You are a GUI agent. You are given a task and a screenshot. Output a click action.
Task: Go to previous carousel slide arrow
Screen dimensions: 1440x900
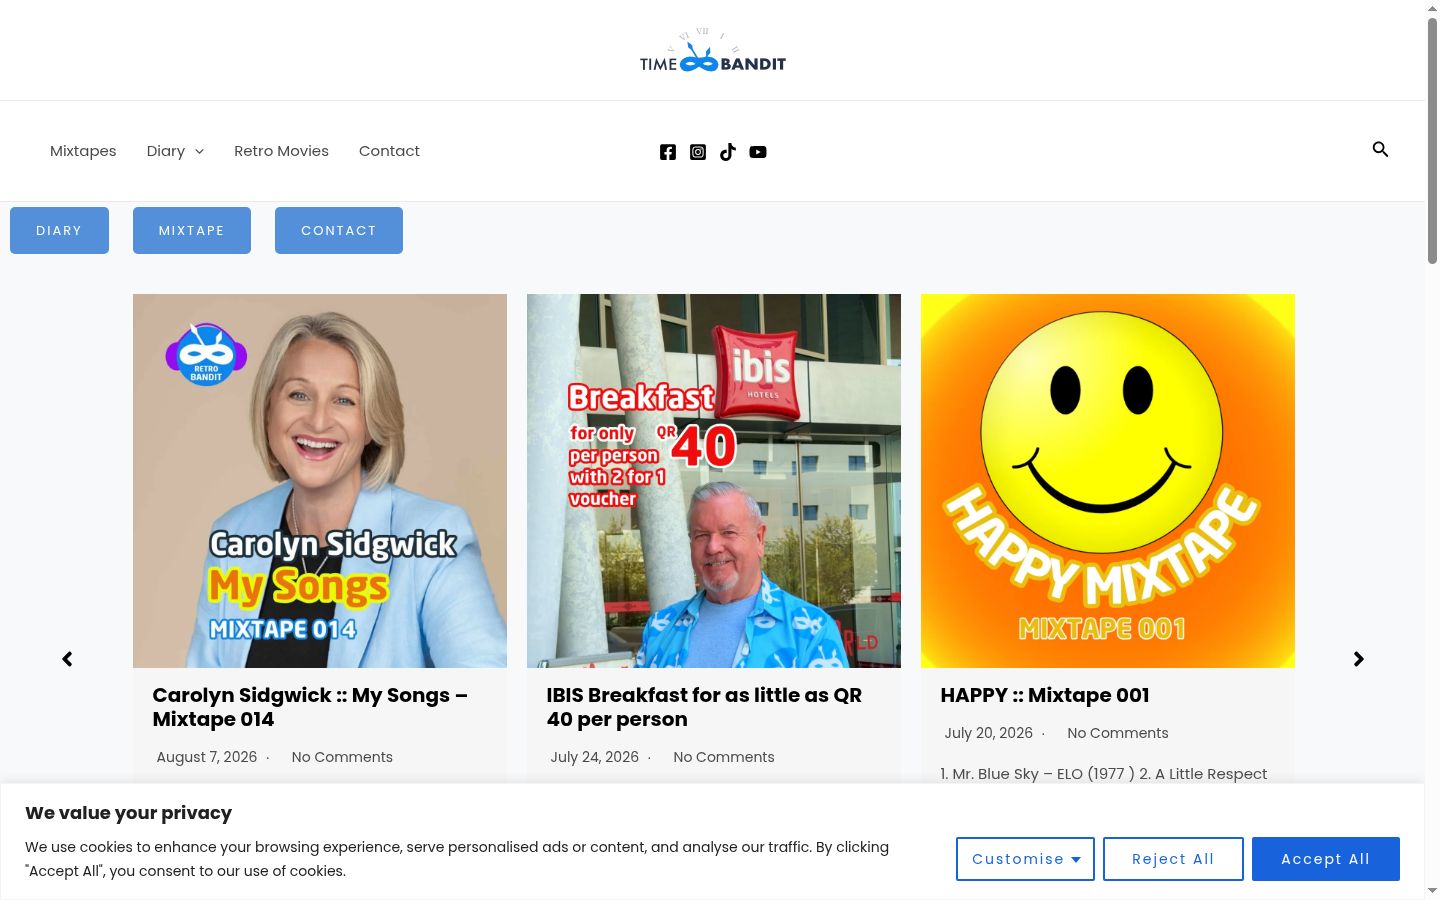point(67,659)
